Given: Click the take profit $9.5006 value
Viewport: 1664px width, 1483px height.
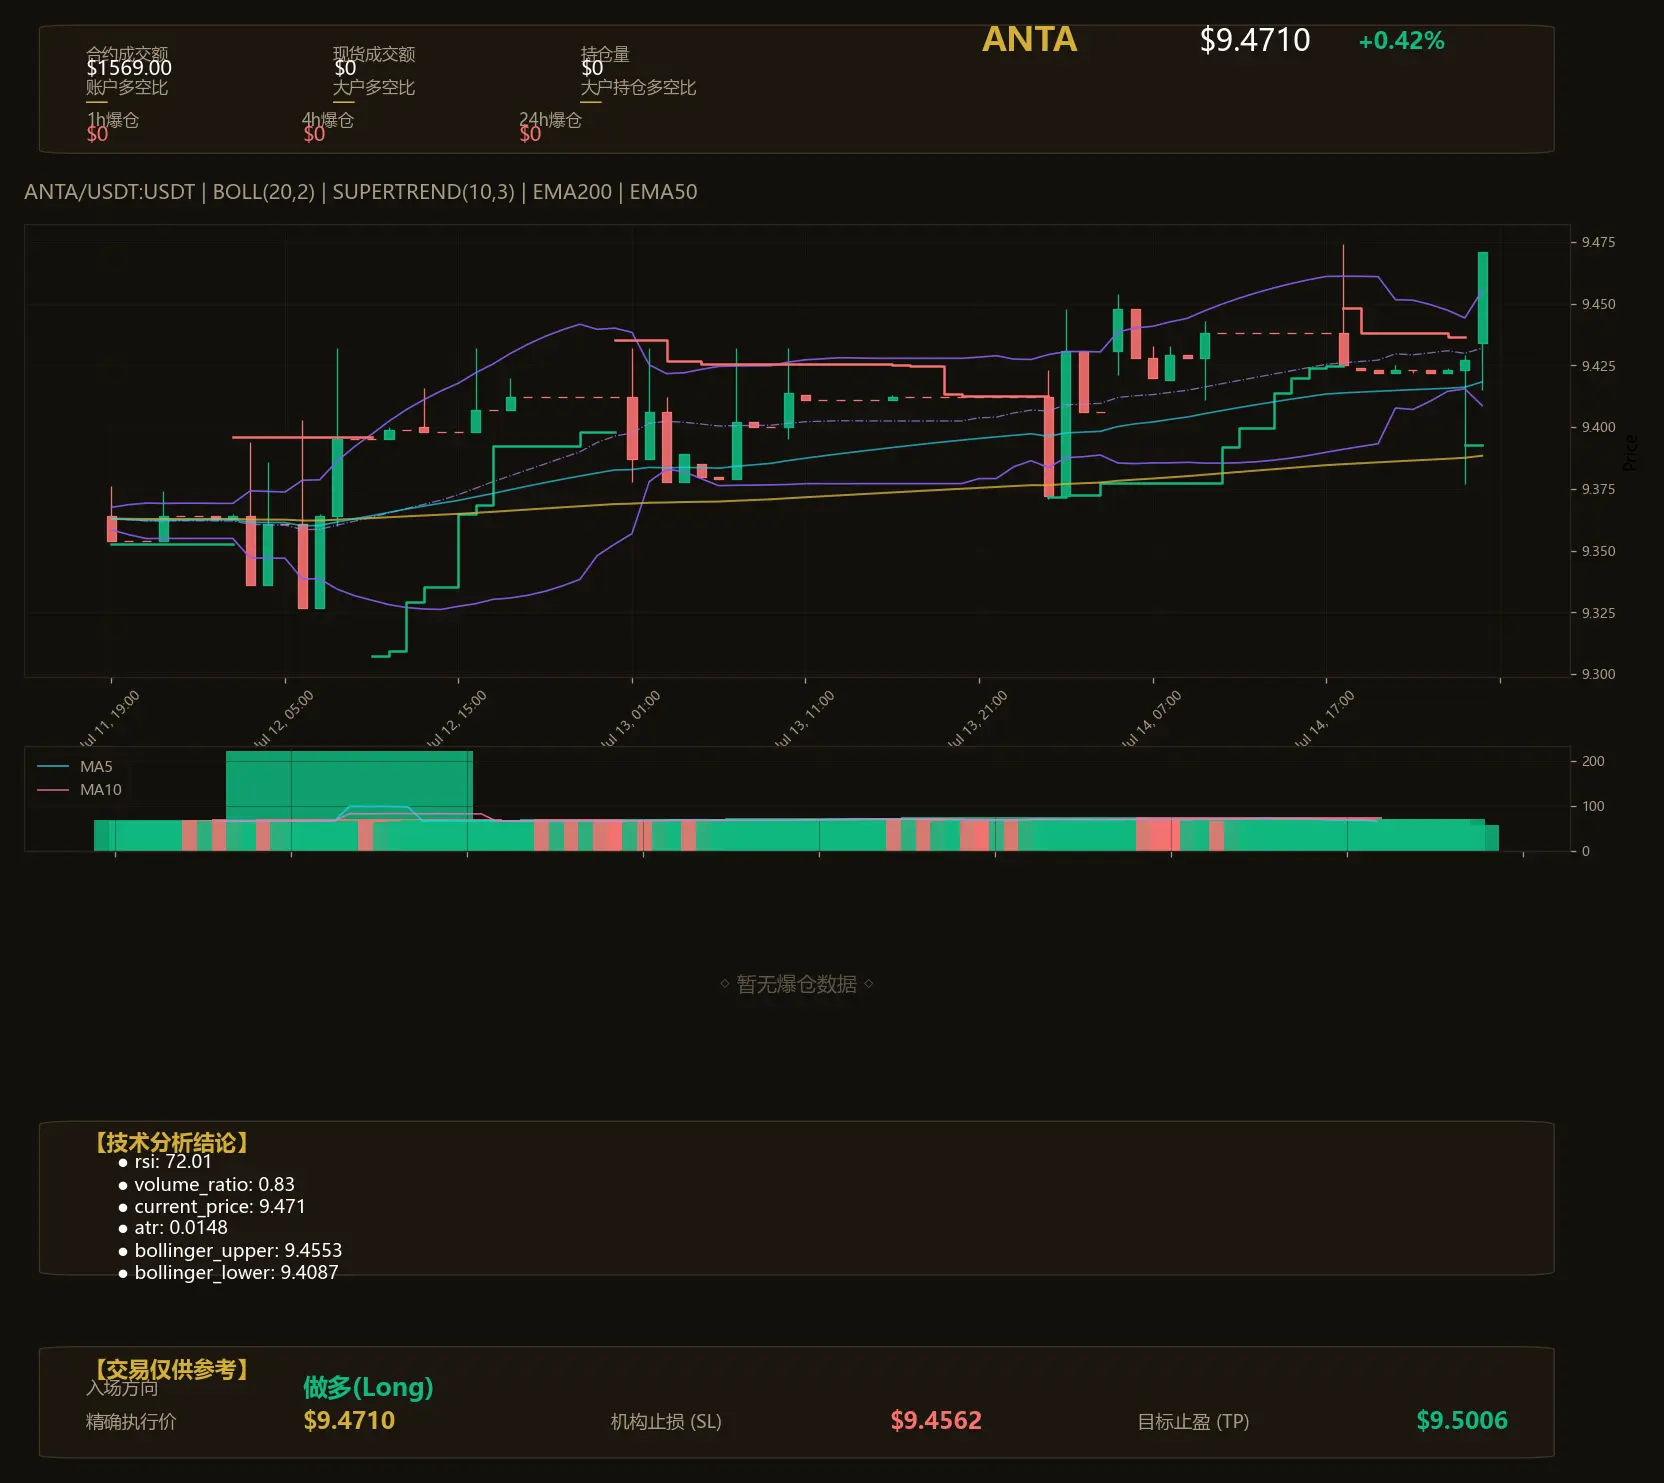Looking at the screenshot, I should 1462,1421.
